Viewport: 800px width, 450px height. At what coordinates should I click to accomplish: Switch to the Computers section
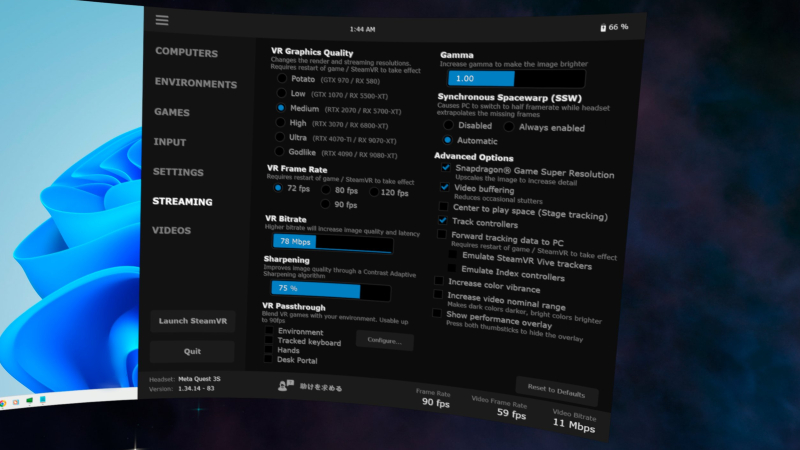click(187, 52)
